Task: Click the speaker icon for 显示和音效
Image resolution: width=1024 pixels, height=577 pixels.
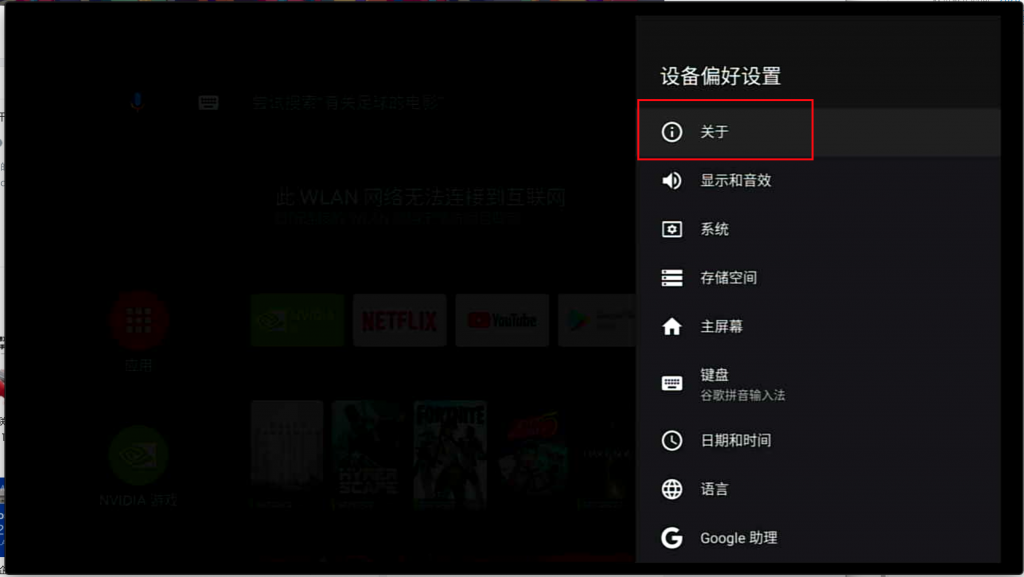Action: (x=671, y=181)
